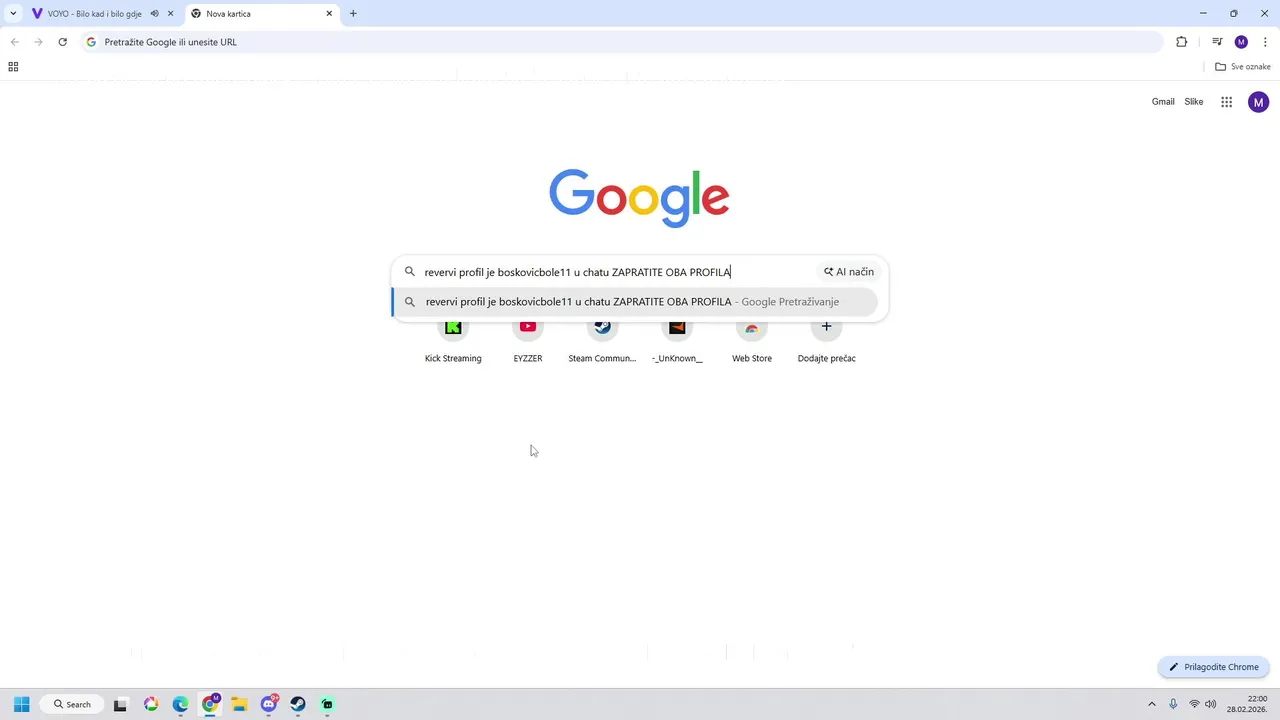
Task: Open the Slike link
Action: (1194, 102)
